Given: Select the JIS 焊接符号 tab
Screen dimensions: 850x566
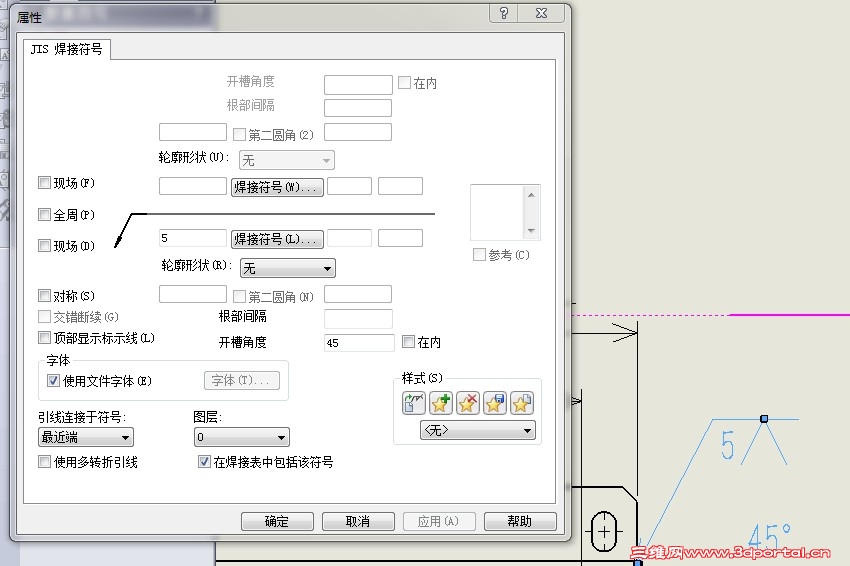Looking at the screenshot, I should coord(66,49).
